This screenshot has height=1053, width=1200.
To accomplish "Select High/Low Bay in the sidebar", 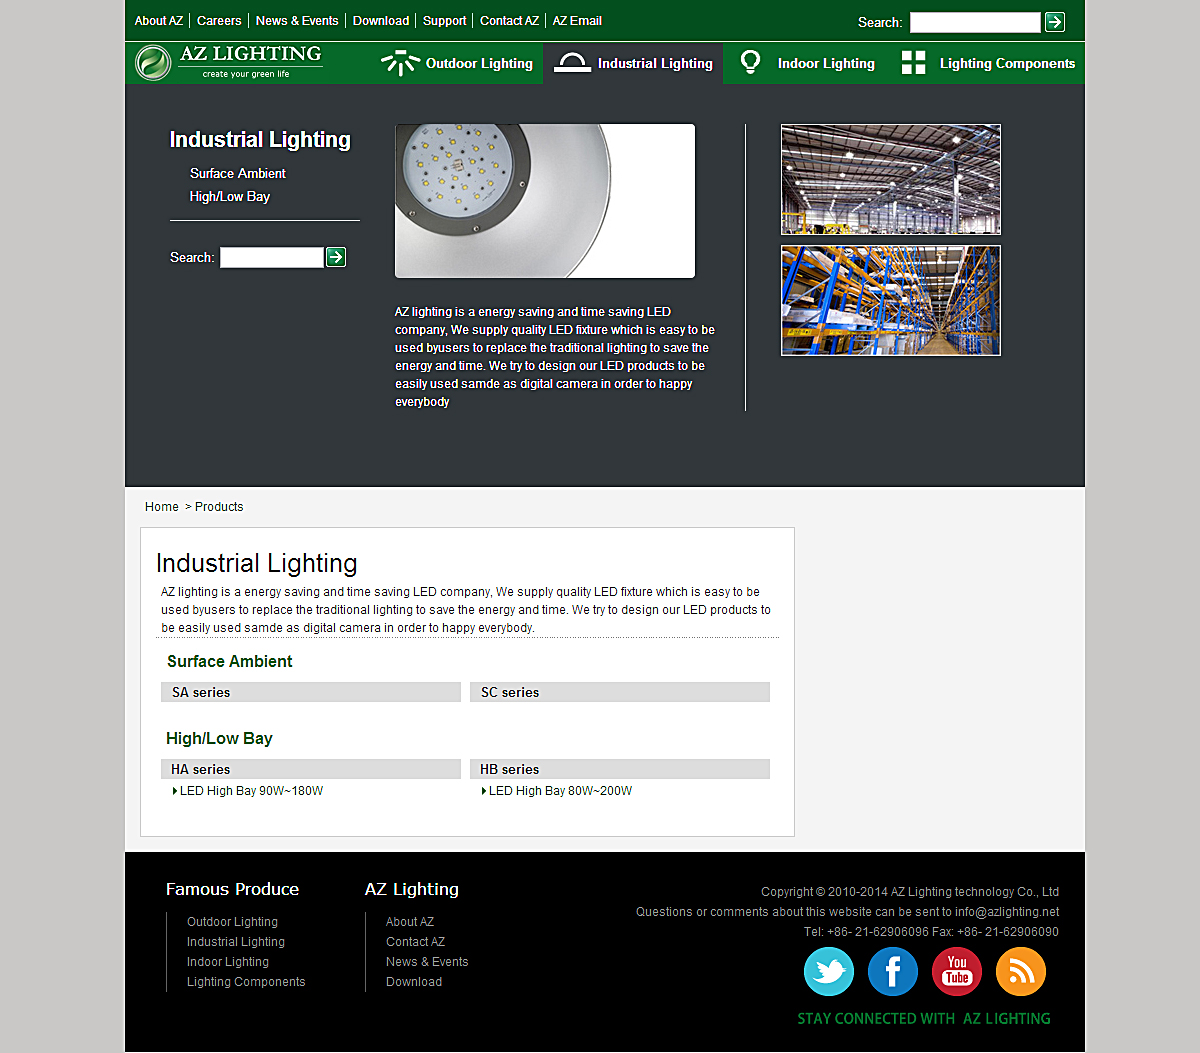I will pyautogui.click(x=230, y=197).
